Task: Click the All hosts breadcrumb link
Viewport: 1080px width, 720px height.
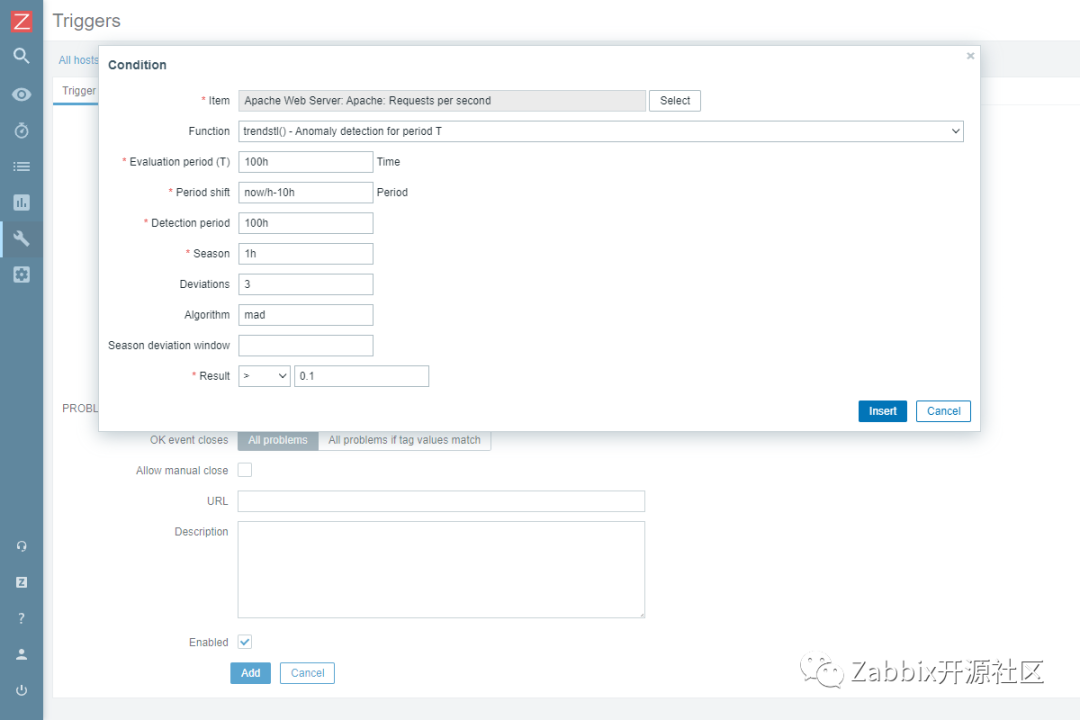Action: pyautogui.click(x=78, y=60)
